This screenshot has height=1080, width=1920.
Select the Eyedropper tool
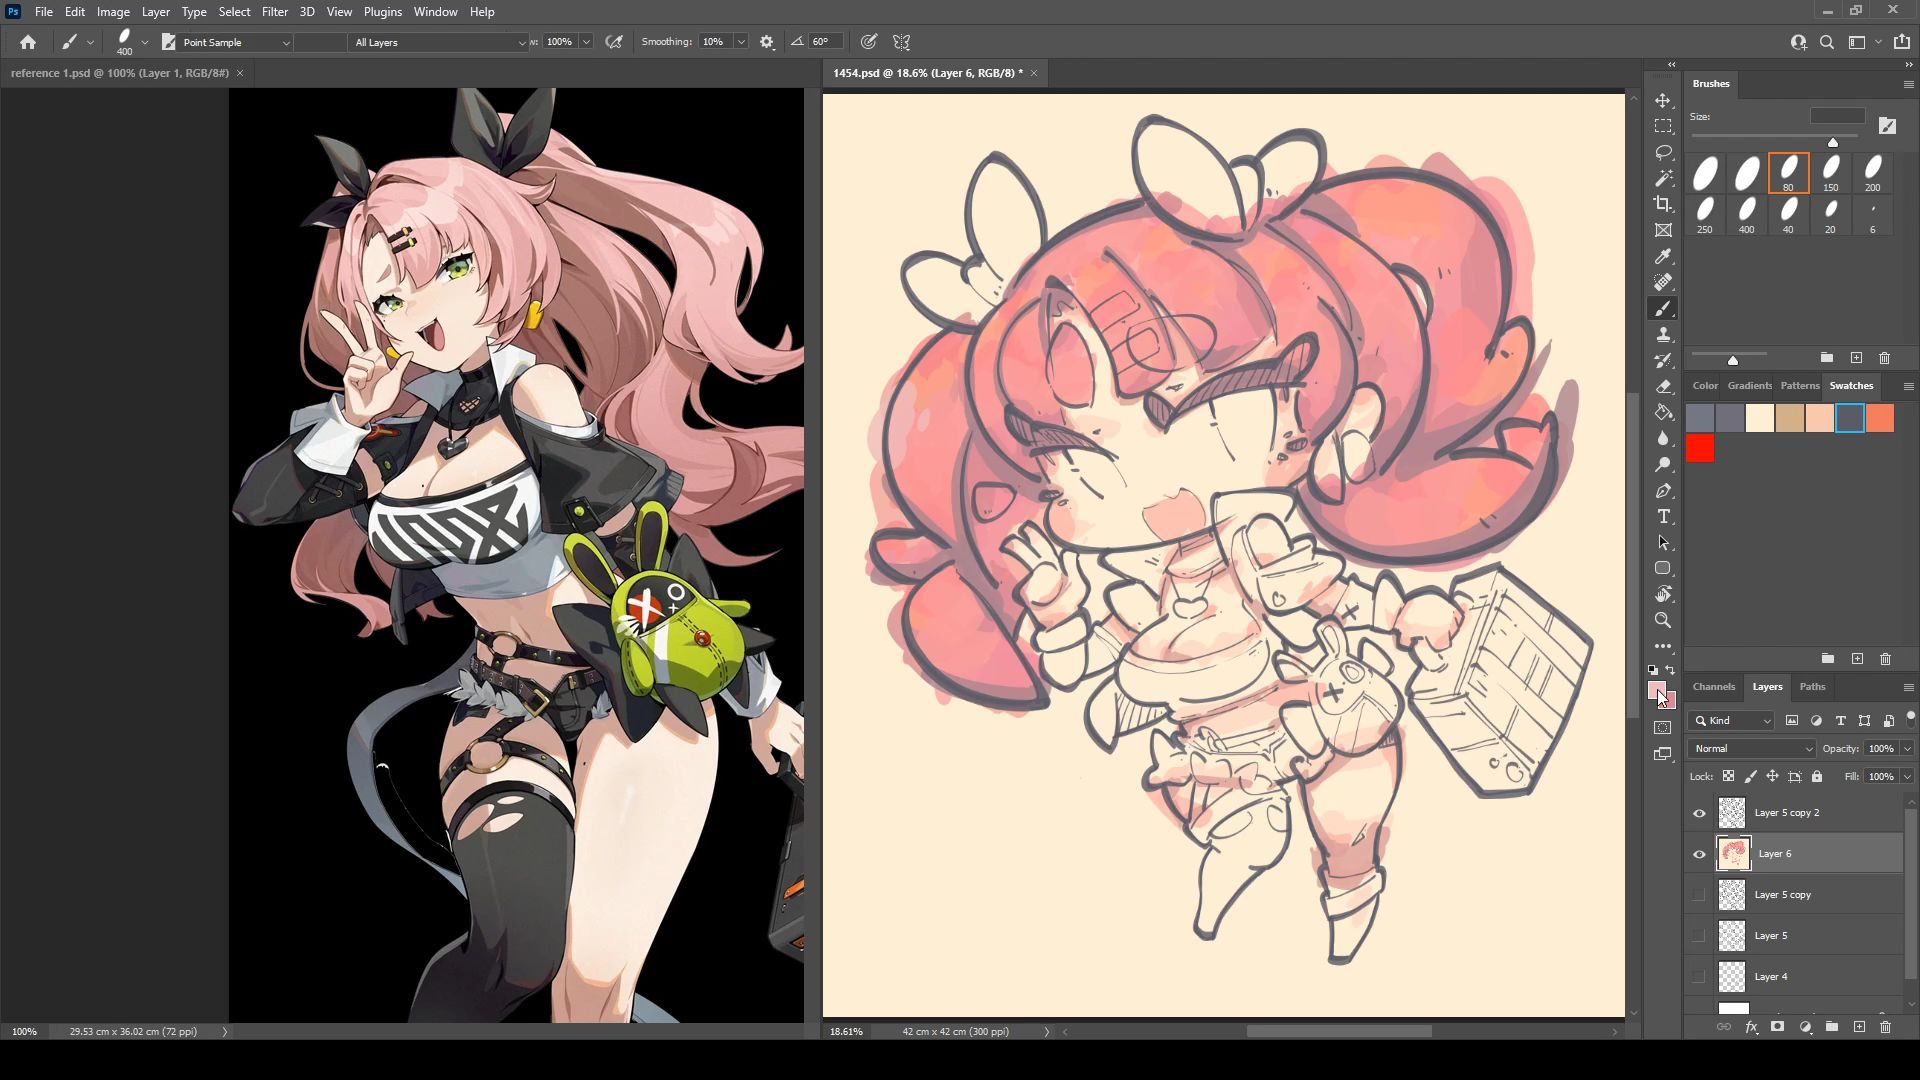(1663, 257)
